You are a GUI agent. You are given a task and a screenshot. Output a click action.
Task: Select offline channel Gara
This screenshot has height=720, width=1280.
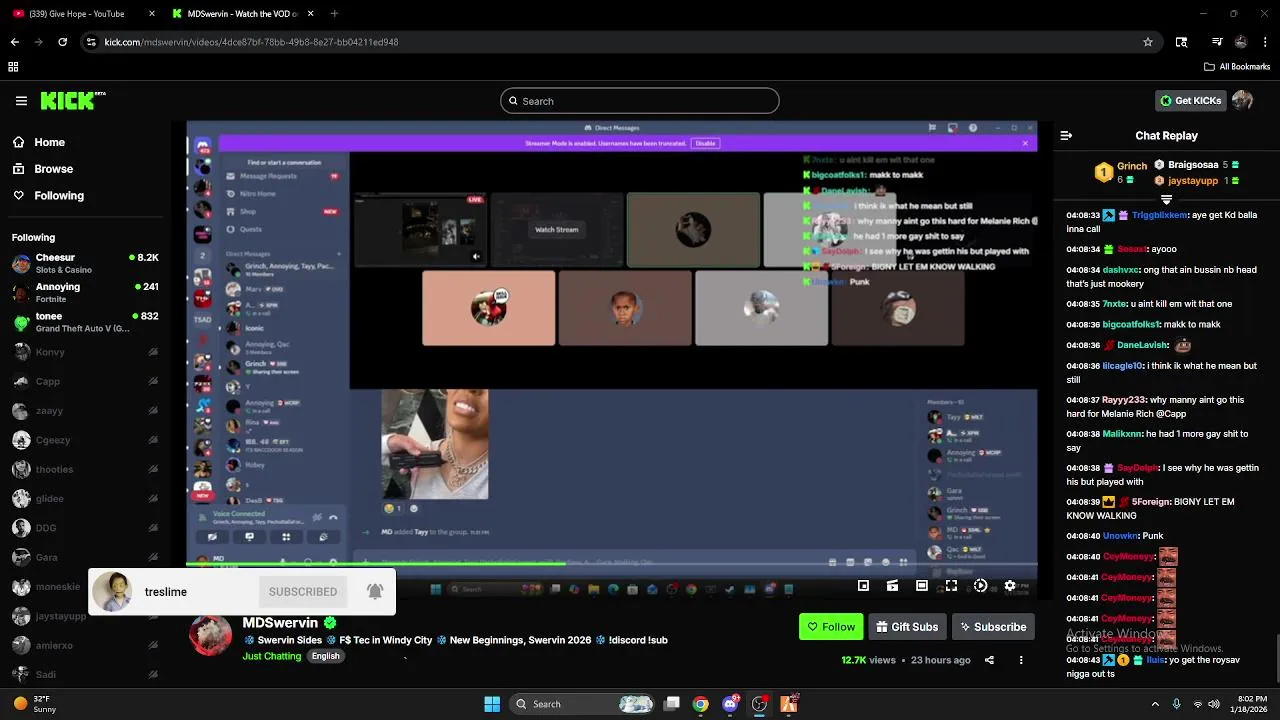85,557
